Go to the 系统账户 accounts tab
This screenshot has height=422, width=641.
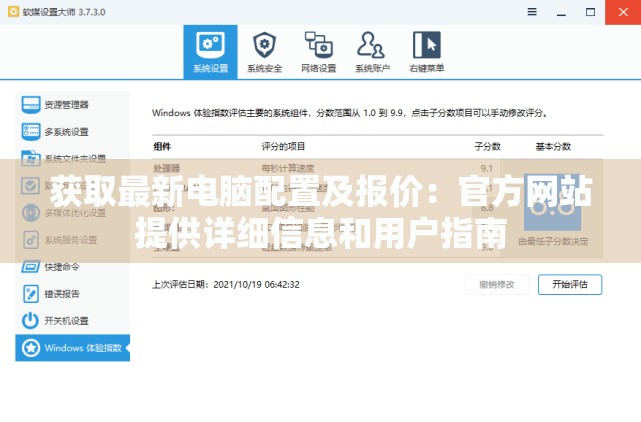click(372, 52)
